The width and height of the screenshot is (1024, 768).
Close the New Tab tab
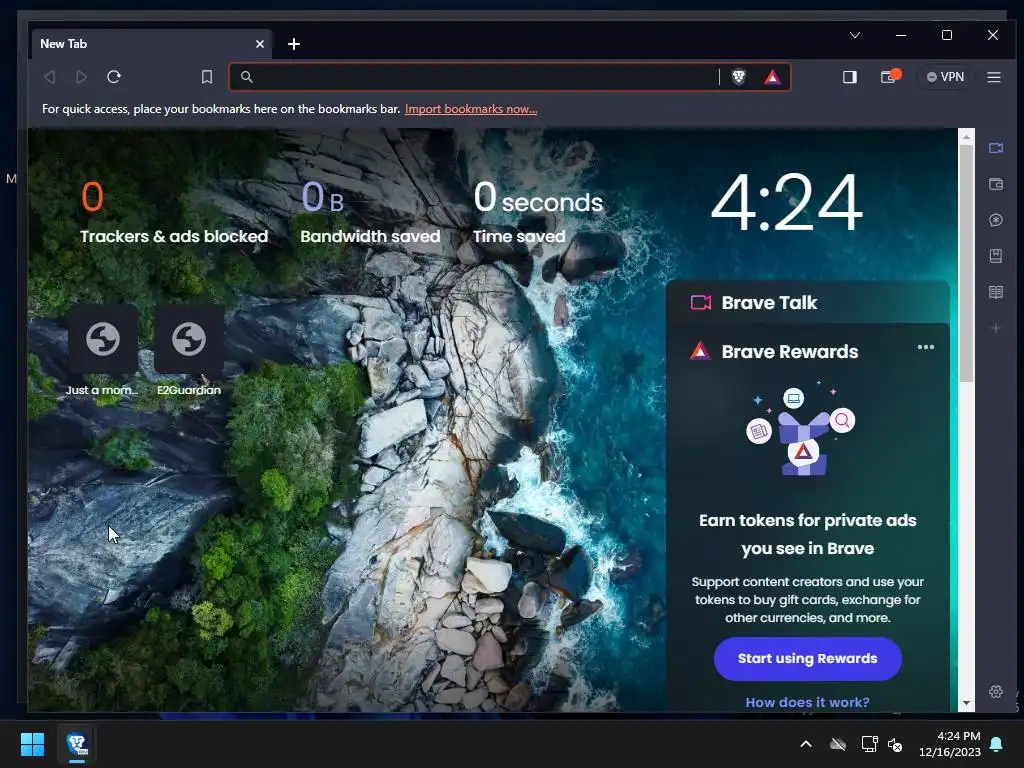(x=260, y=44)
